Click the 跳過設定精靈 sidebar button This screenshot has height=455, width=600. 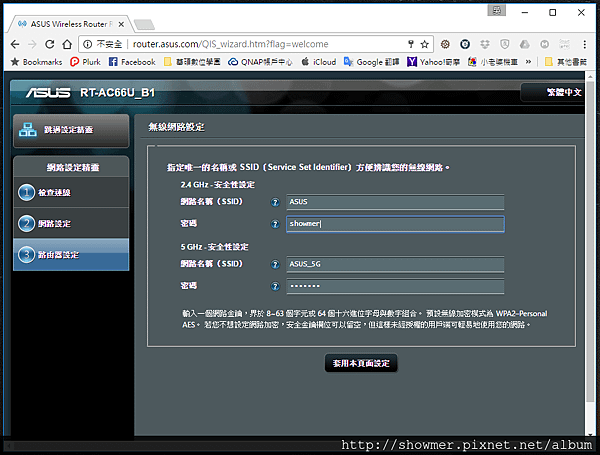click(71, 130)
